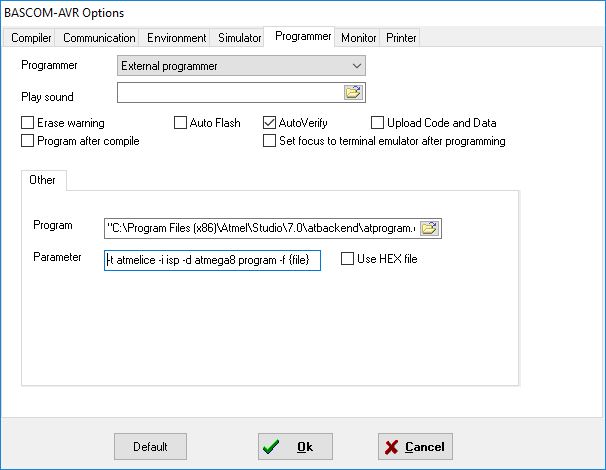606x470 pixels.
Task: Open the Programmer type dropdown
Action: click(x=241, y=66)
